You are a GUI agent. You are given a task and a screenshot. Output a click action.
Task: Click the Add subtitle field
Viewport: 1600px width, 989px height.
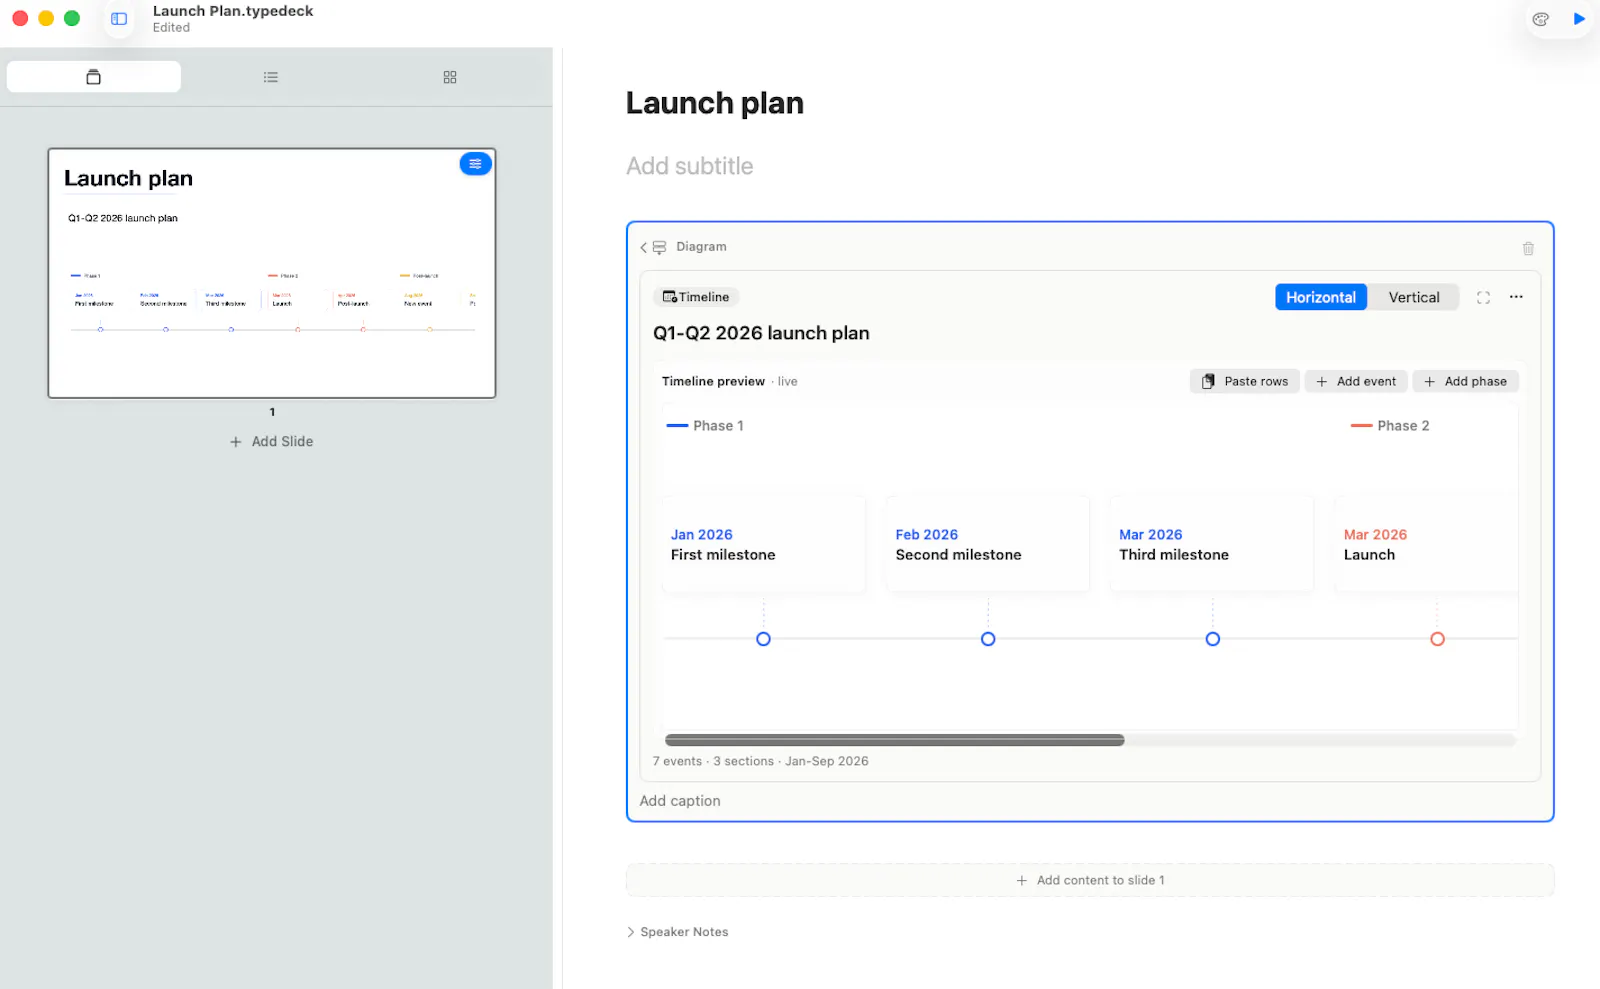coord(690,166)
